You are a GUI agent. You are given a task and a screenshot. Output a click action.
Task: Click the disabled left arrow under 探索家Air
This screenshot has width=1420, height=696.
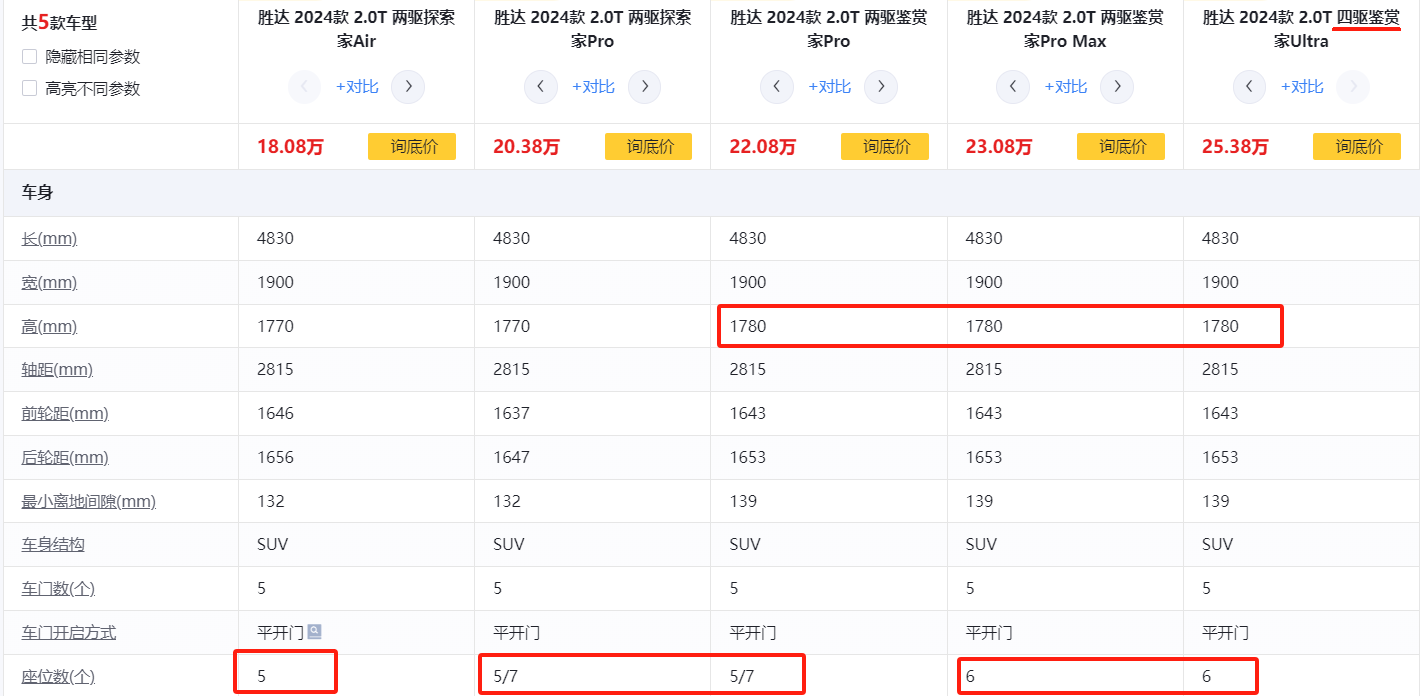pyautogui.click(x=304, y=87)
